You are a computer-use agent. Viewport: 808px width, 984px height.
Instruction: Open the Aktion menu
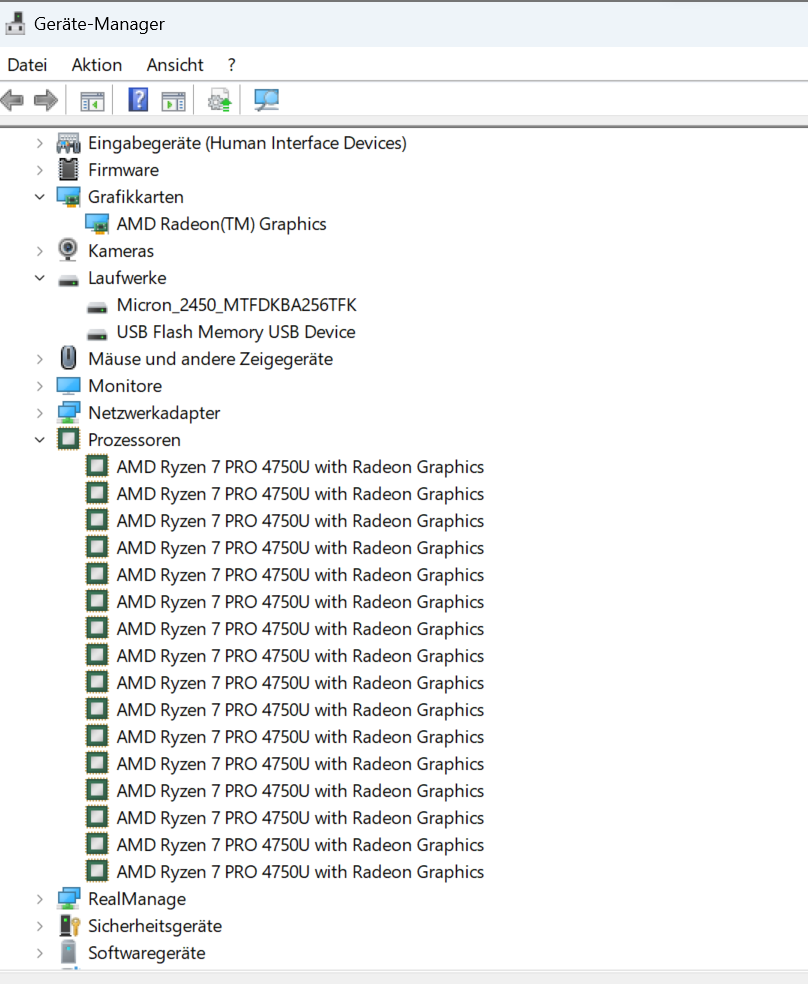tap(97, 65)
